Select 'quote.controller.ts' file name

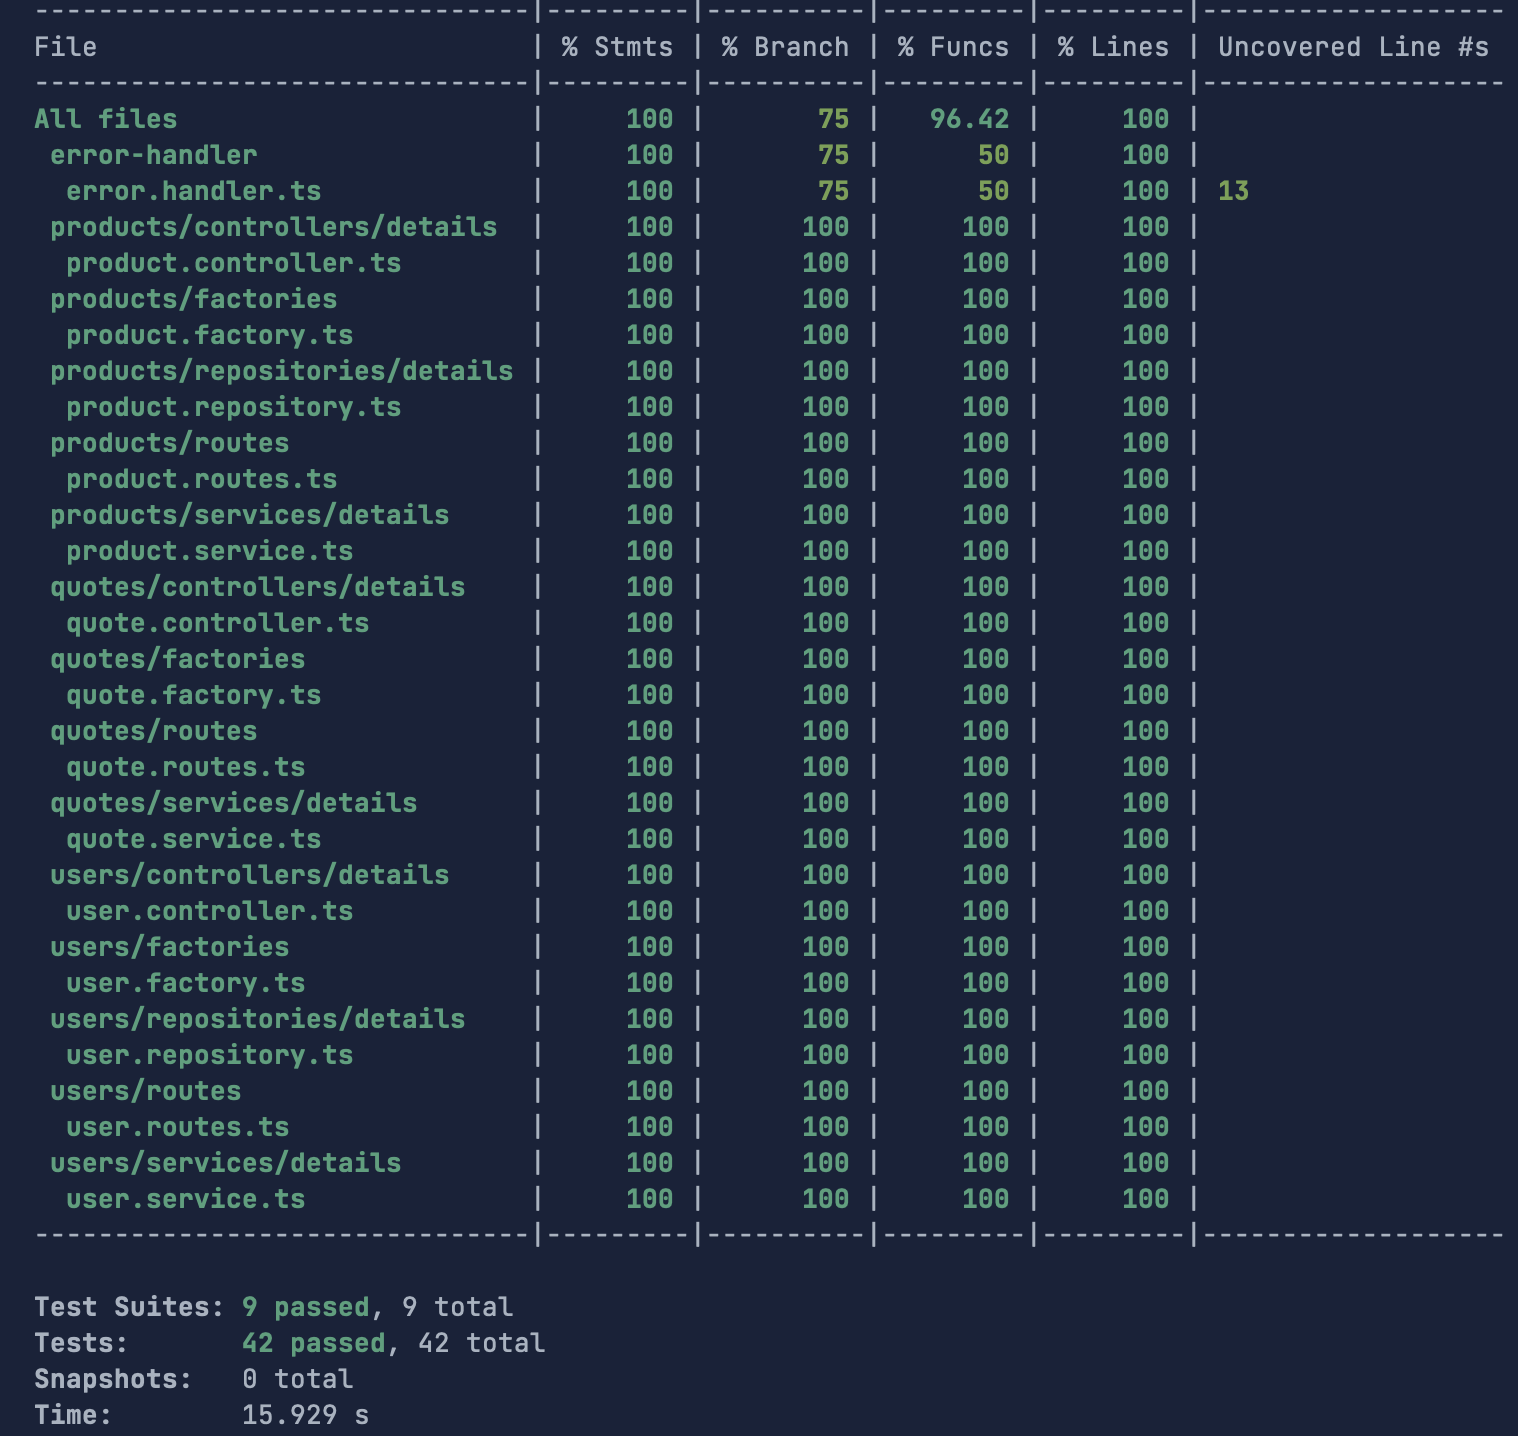[x=217, y=623]
